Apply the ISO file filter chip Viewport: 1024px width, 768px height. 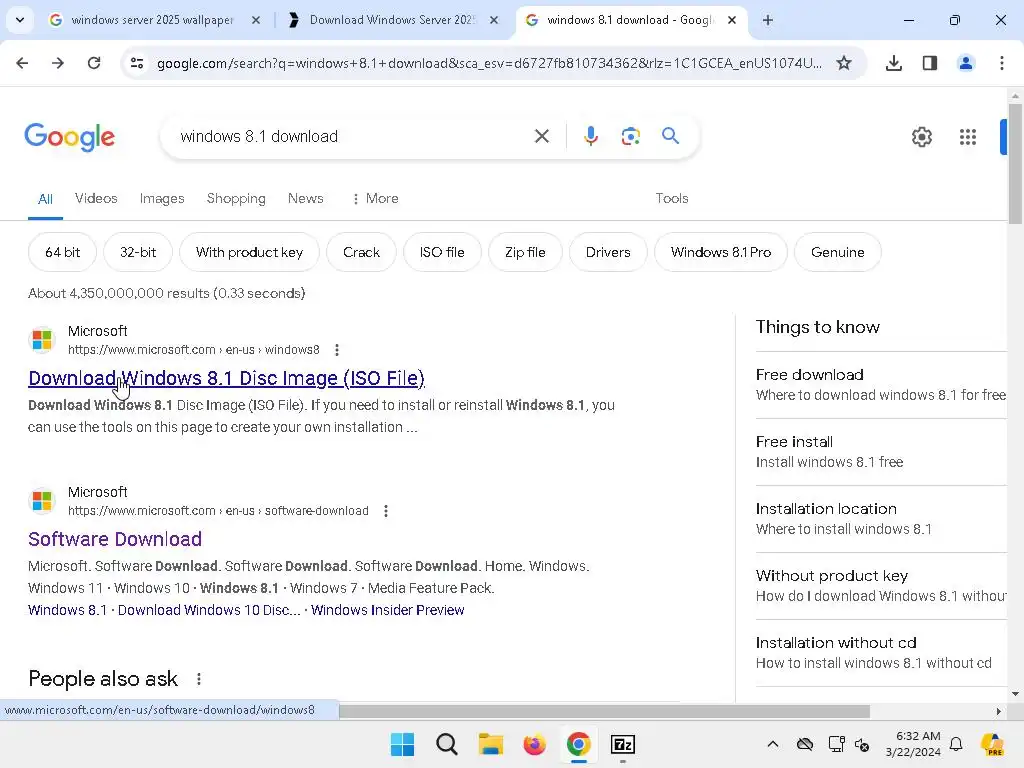442,252
